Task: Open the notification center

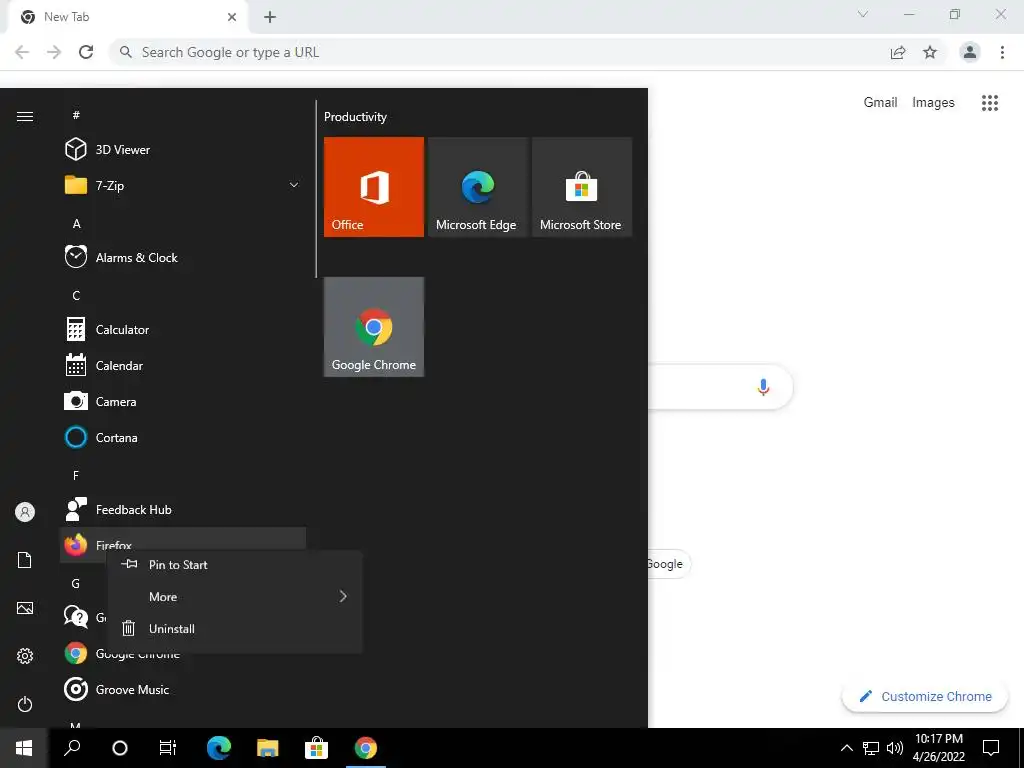Action: (991, 748)
